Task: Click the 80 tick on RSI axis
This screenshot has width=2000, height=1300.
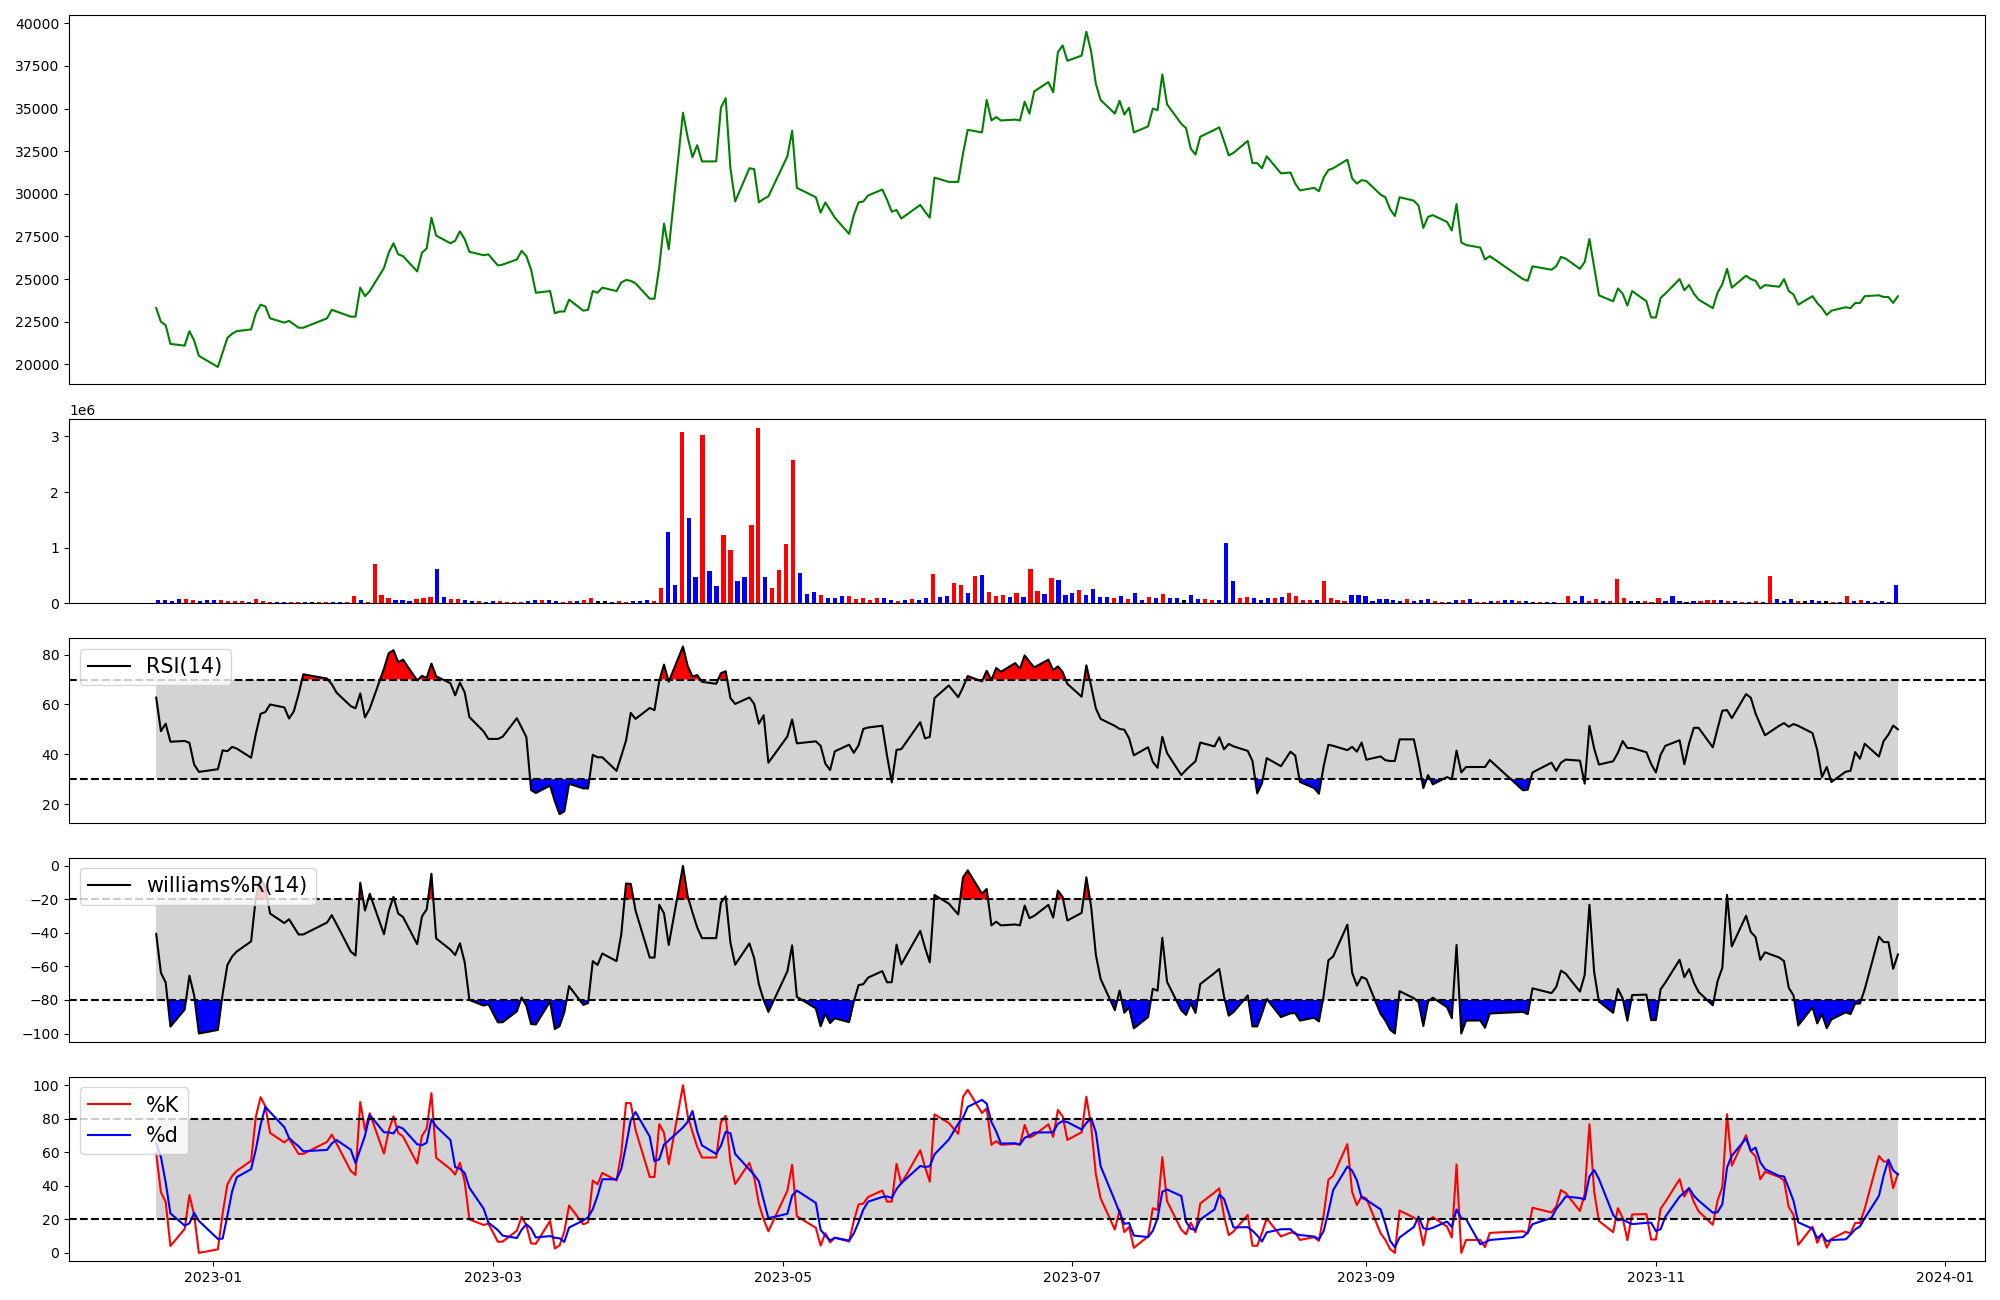Action: (50, 656)
